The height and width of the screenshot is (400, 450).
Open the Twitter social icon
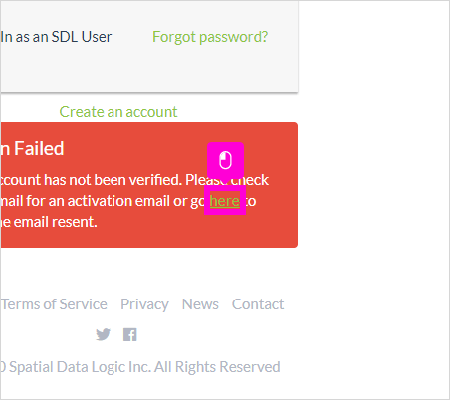point(103,334)
